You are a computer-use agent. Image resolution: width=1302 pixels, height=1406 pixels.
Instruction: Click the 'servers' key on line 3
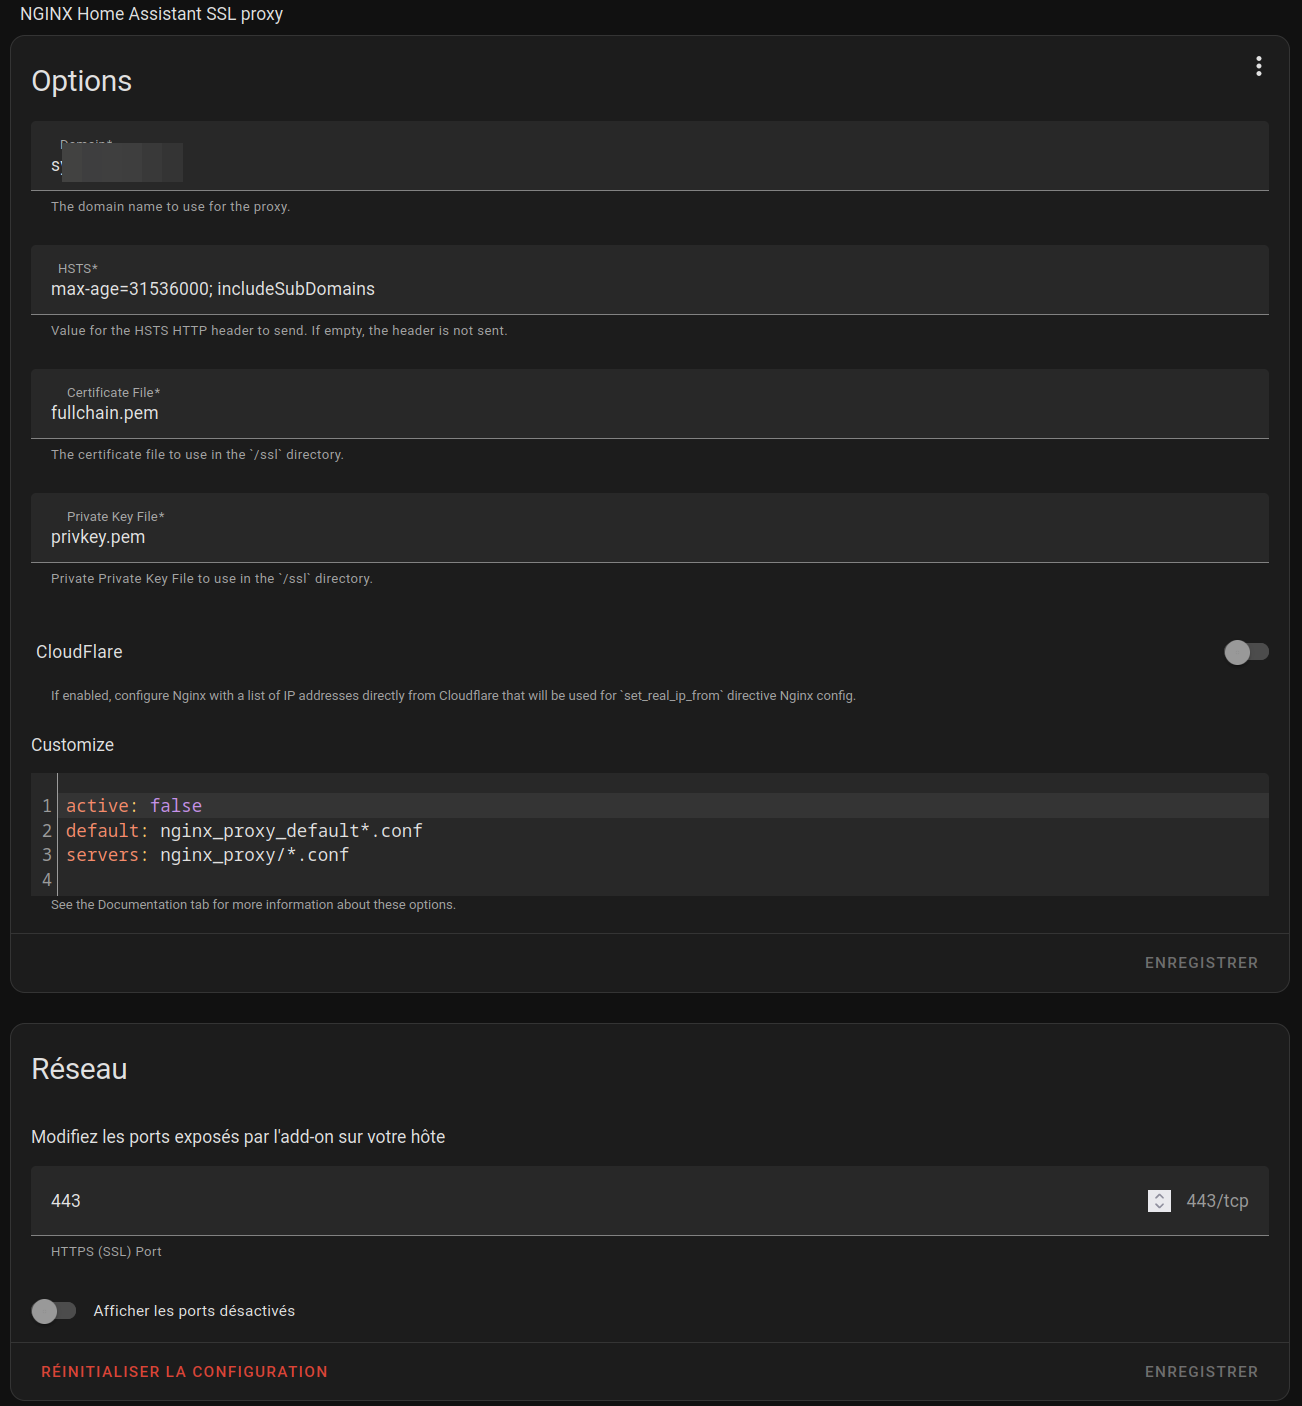[x=102, y=855]
